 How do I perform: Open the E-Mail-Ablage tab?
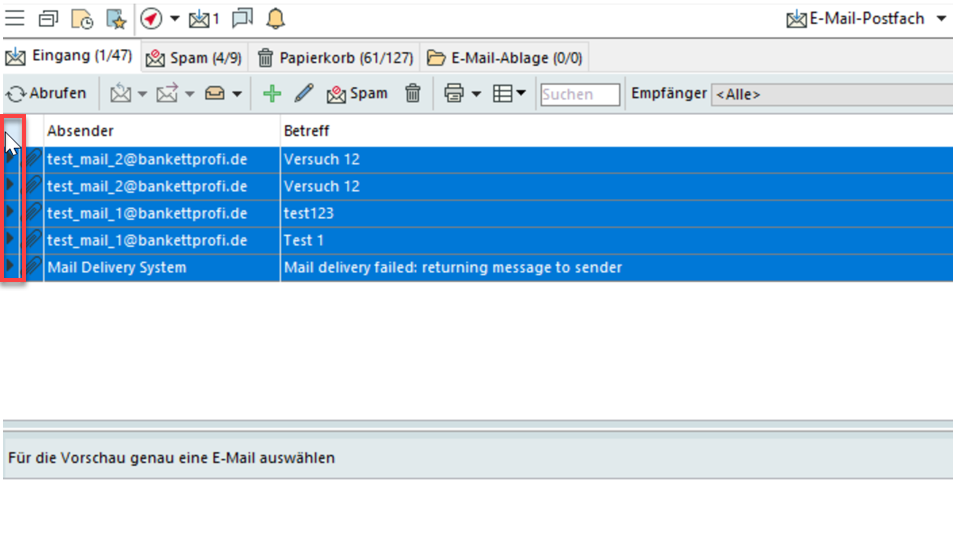(505, 58)
